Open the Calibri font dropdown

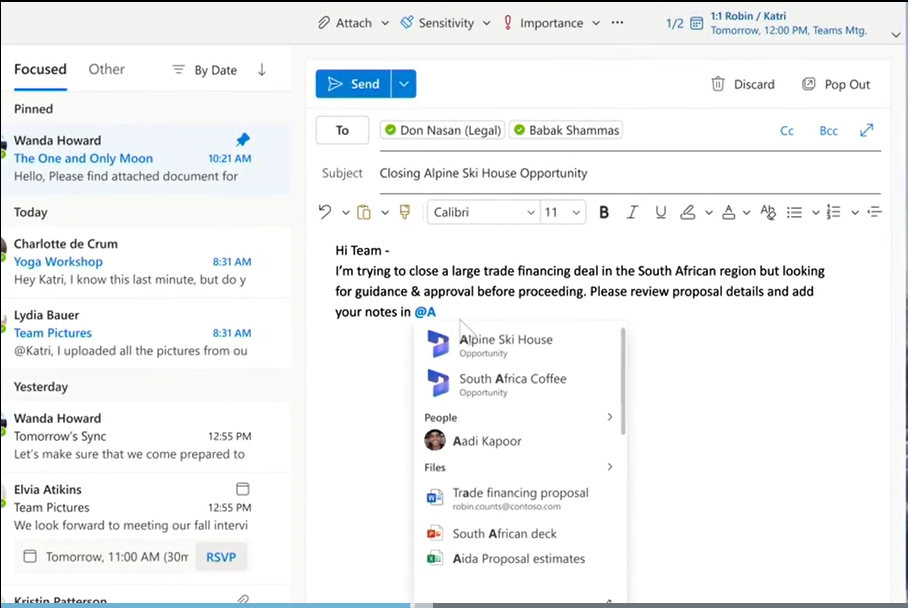pyautogui.click(x=483, y=213)
